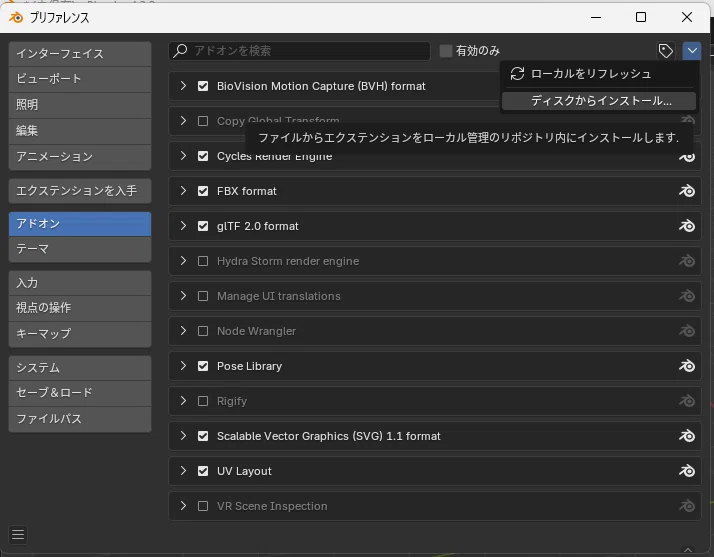Open the 視点の操作 tab

tap(80, 308)
